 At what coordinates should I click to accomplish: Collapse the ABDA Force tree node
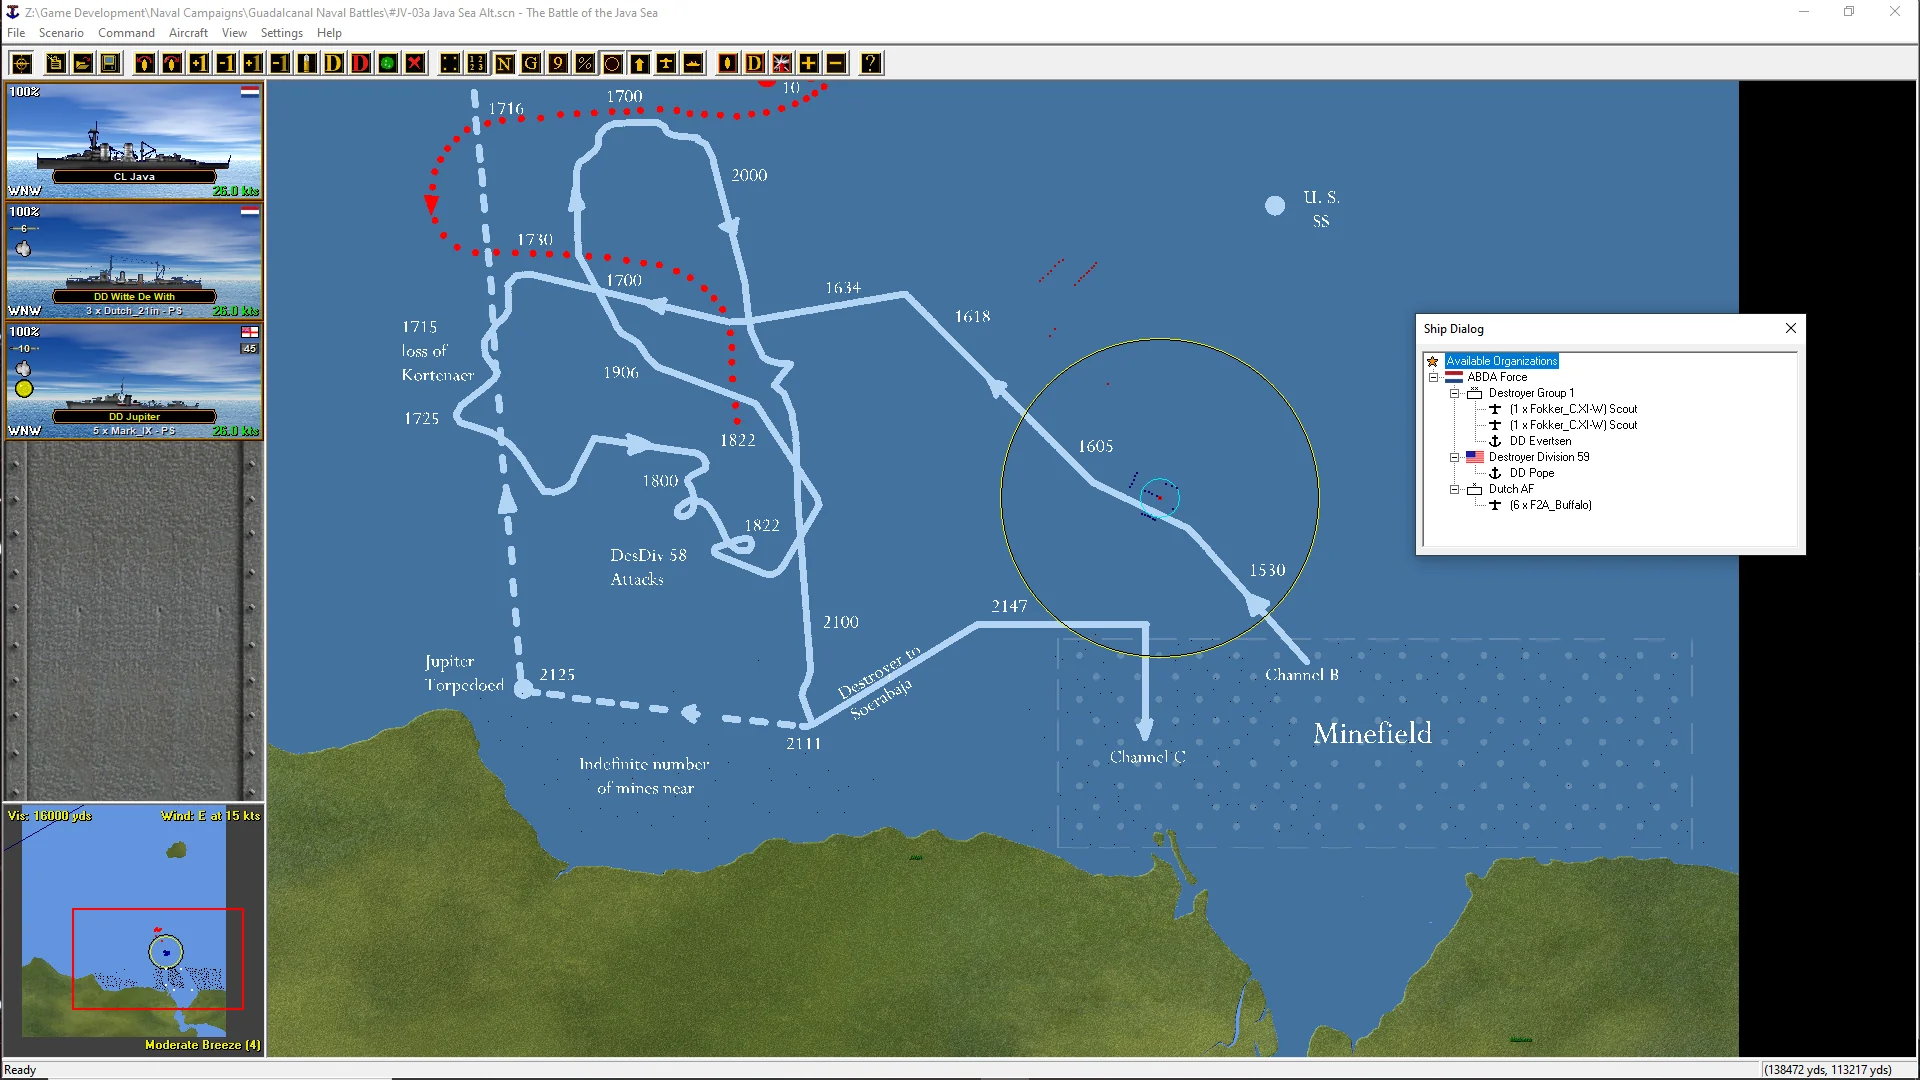pyautogui.click(x=1433, y=377)
